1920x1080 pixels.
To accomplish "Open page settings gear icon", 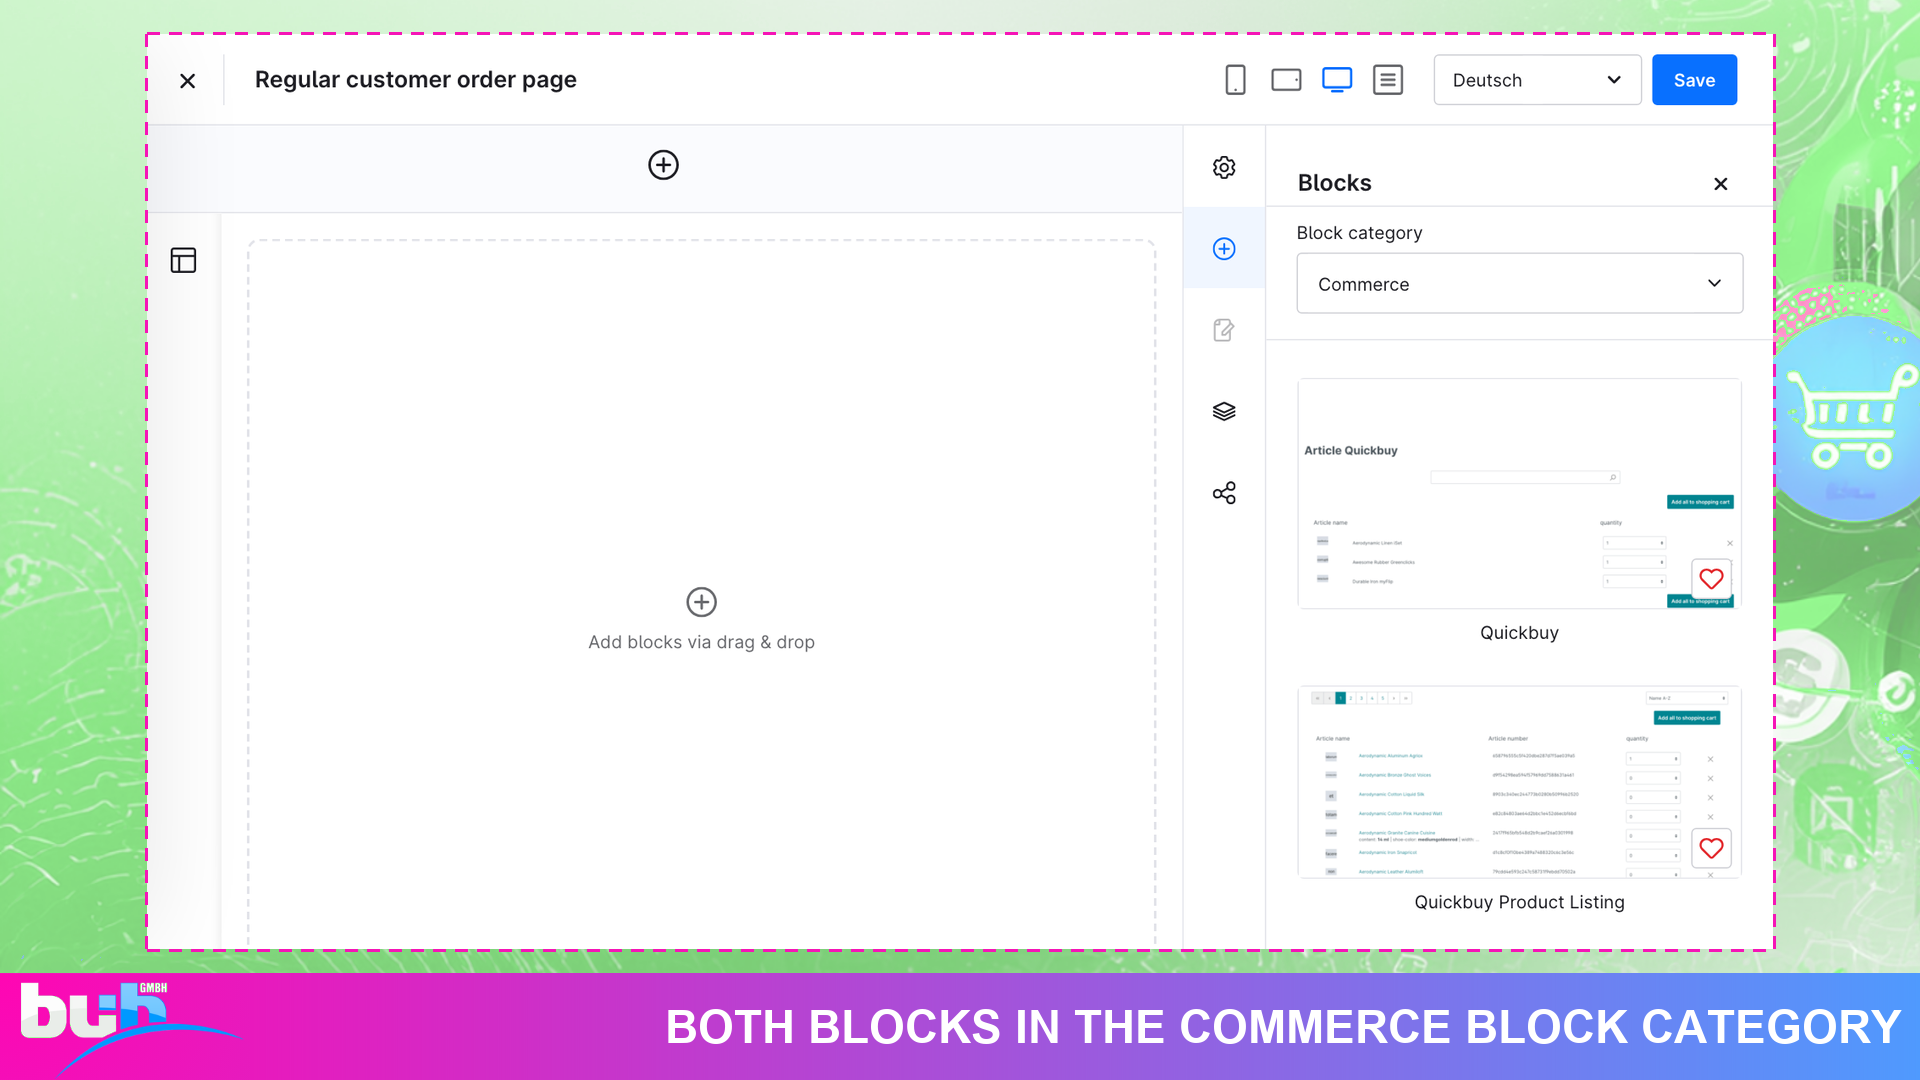I will [x=1224, y=167].
